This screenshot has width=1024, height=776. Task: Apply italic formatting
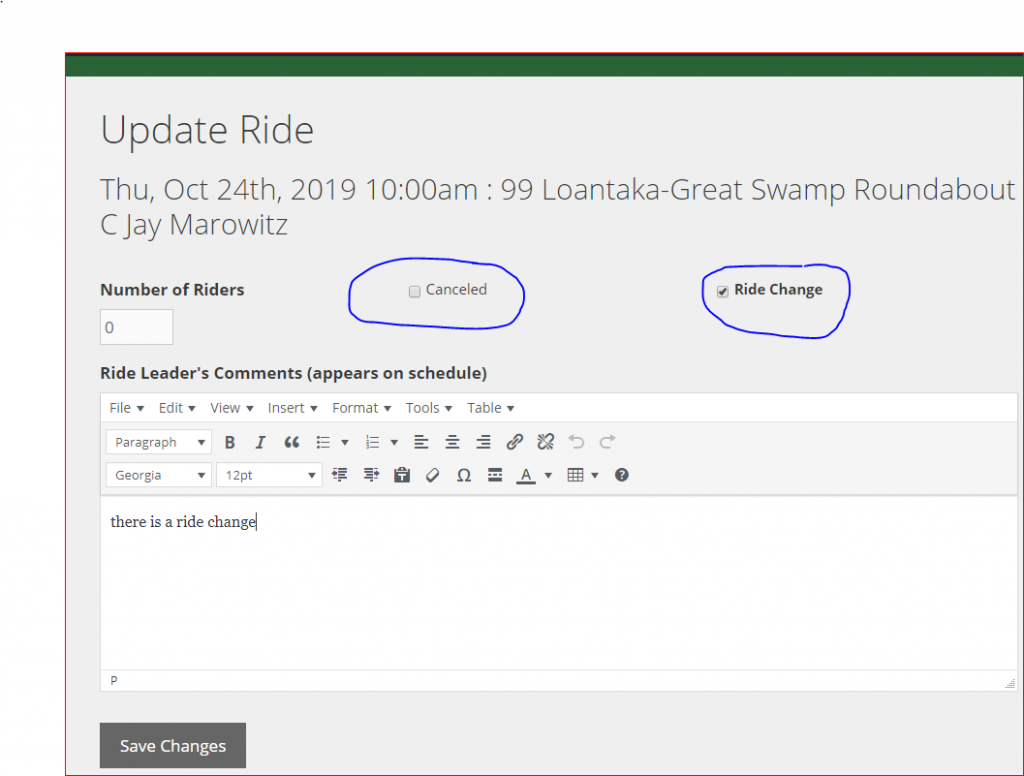(x=260, y=442)
